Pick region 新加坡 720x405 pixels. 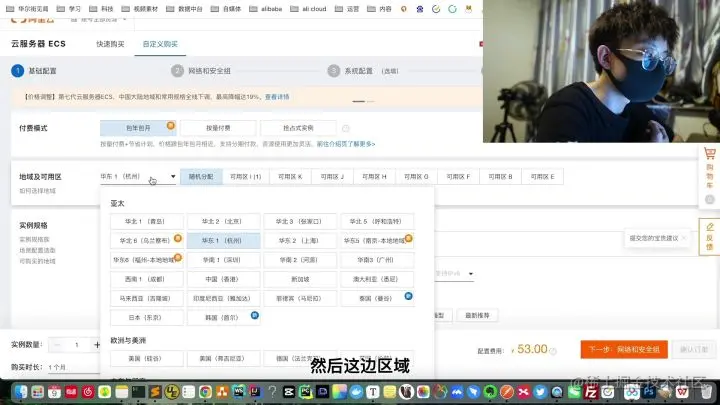pyautogui.click(x=300, y=279)
